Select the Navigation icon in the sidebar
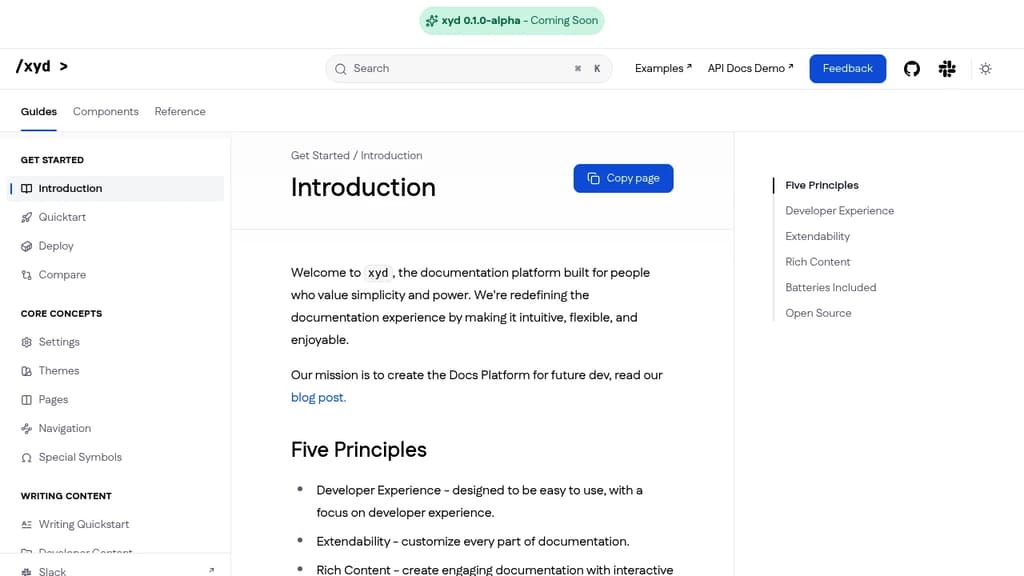Screen dimensions: 1024x576 (25, 428)
